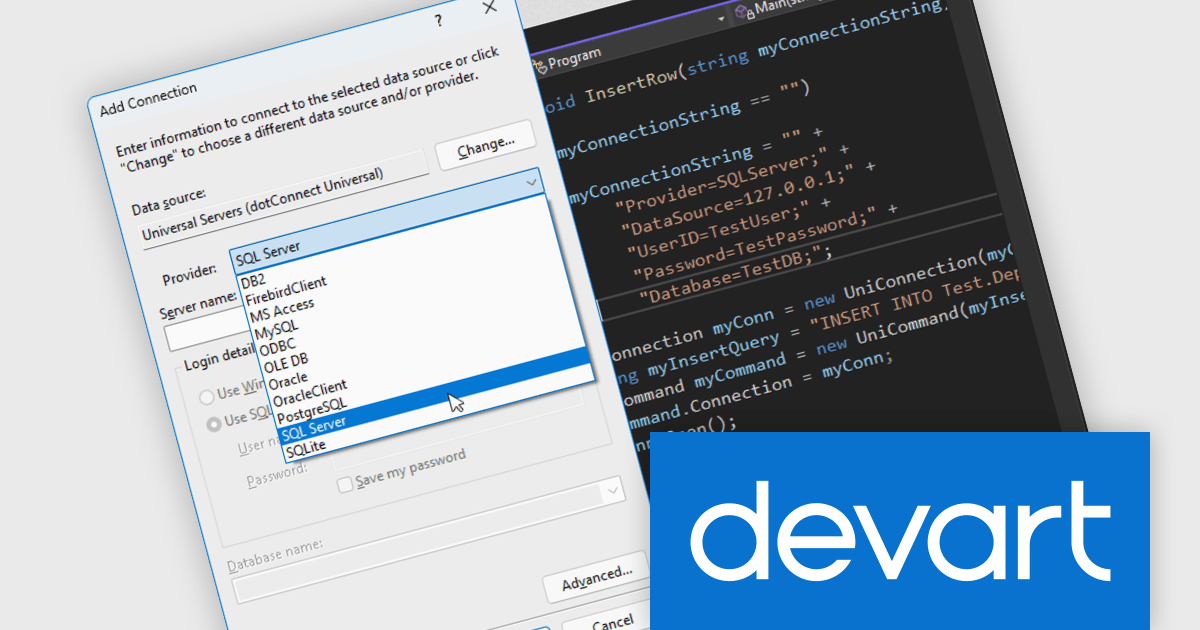
Task: Select PostgreSQL in the list
Action: click(312, 410)
